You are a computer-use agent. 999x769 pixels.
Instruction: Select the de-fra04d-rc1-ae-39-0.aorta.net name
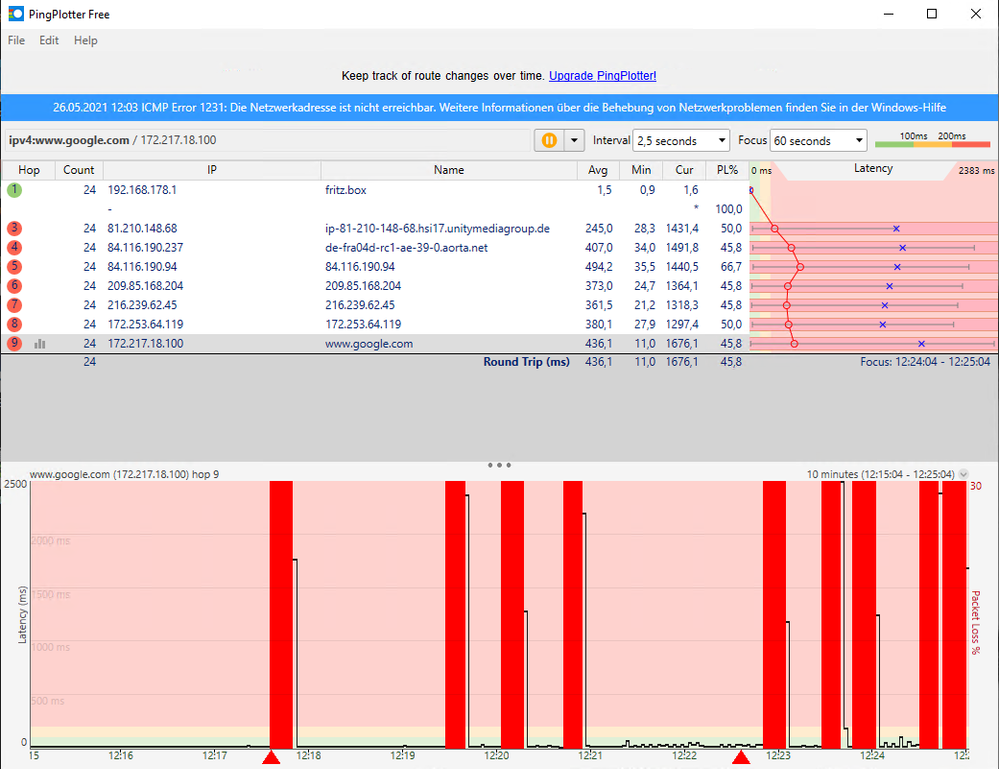406,247
